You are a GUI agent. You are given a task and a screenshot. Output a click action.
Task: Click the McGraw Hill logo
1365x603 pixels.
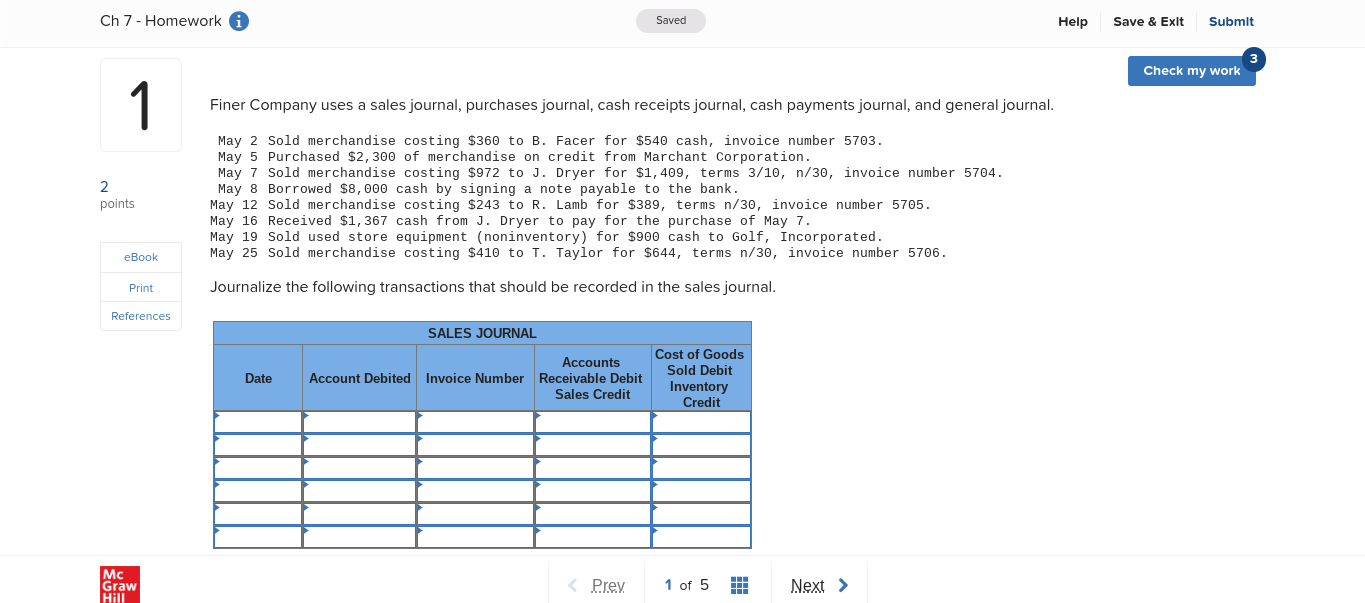click(x=120, y=584)
